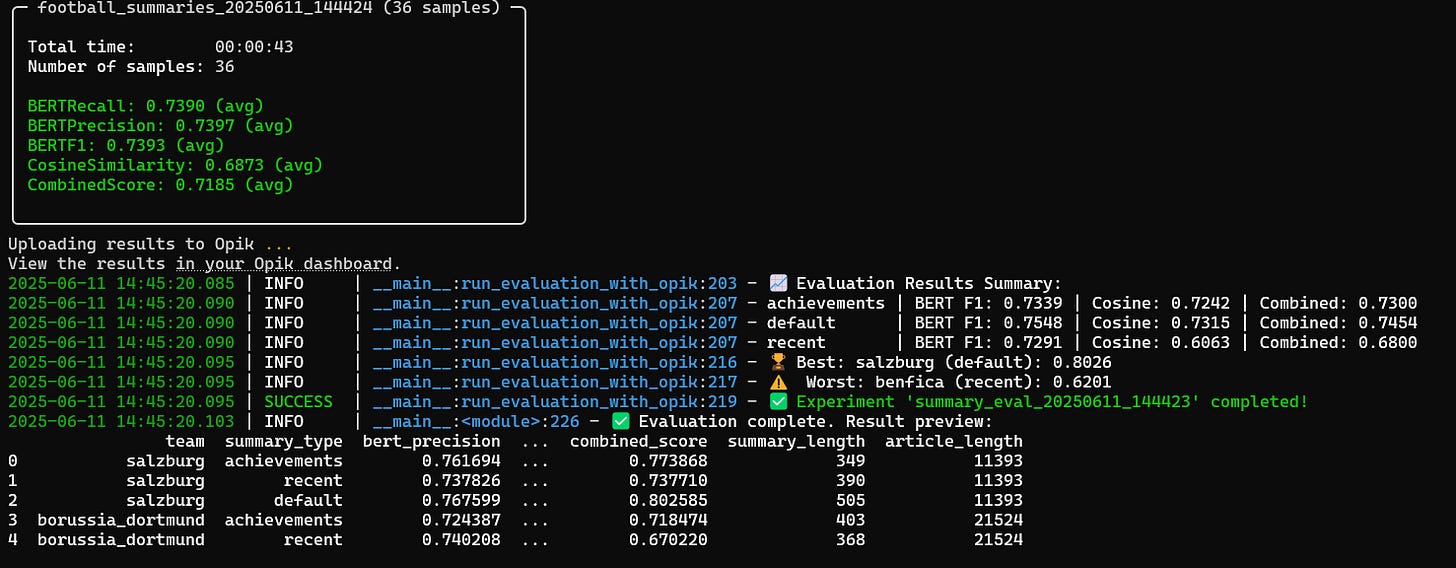The height and width of the screenshot is (568, 1456).
Task: Click summary_length value 349
Action: click(x=851, y=460)
